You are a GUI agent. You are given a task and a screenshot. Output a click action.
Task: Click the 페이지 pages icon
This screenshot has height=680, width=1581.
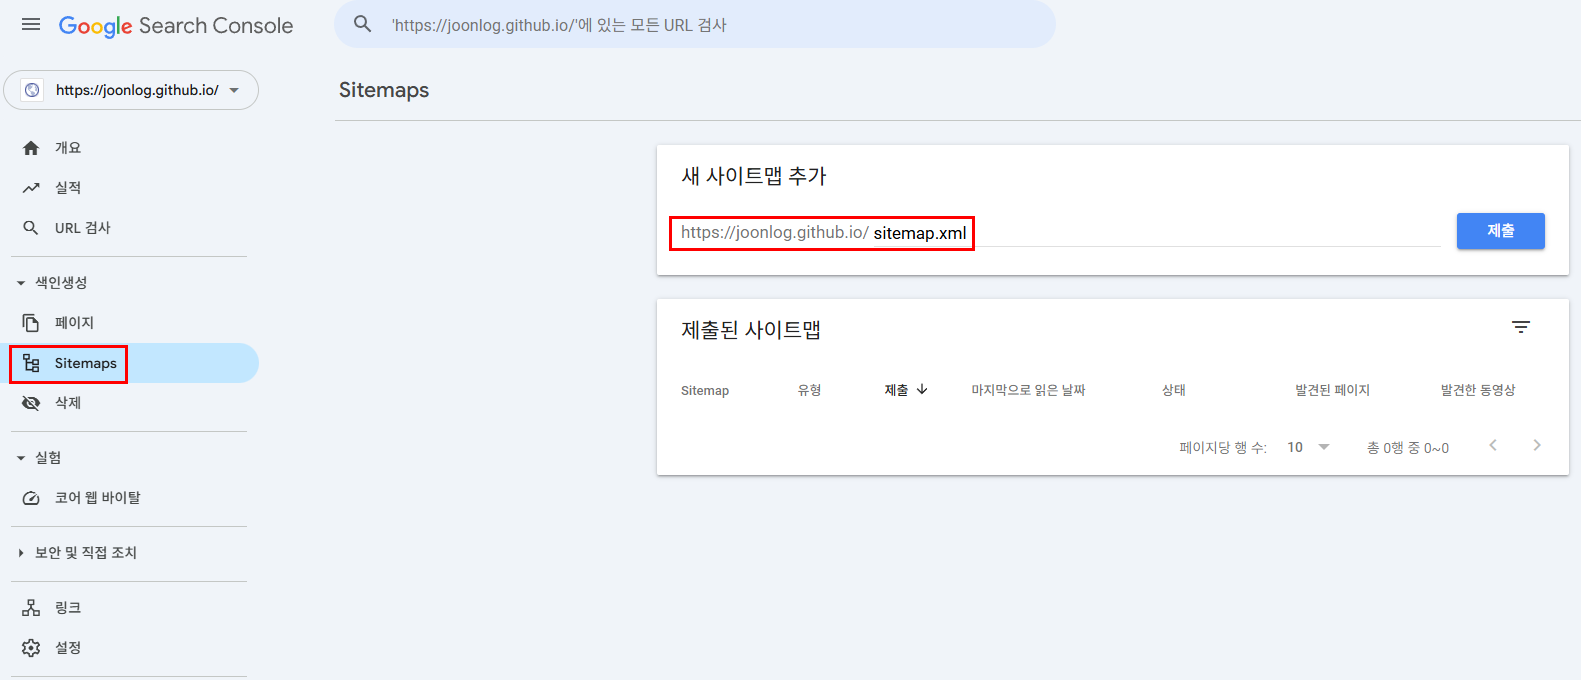[31, 323]
